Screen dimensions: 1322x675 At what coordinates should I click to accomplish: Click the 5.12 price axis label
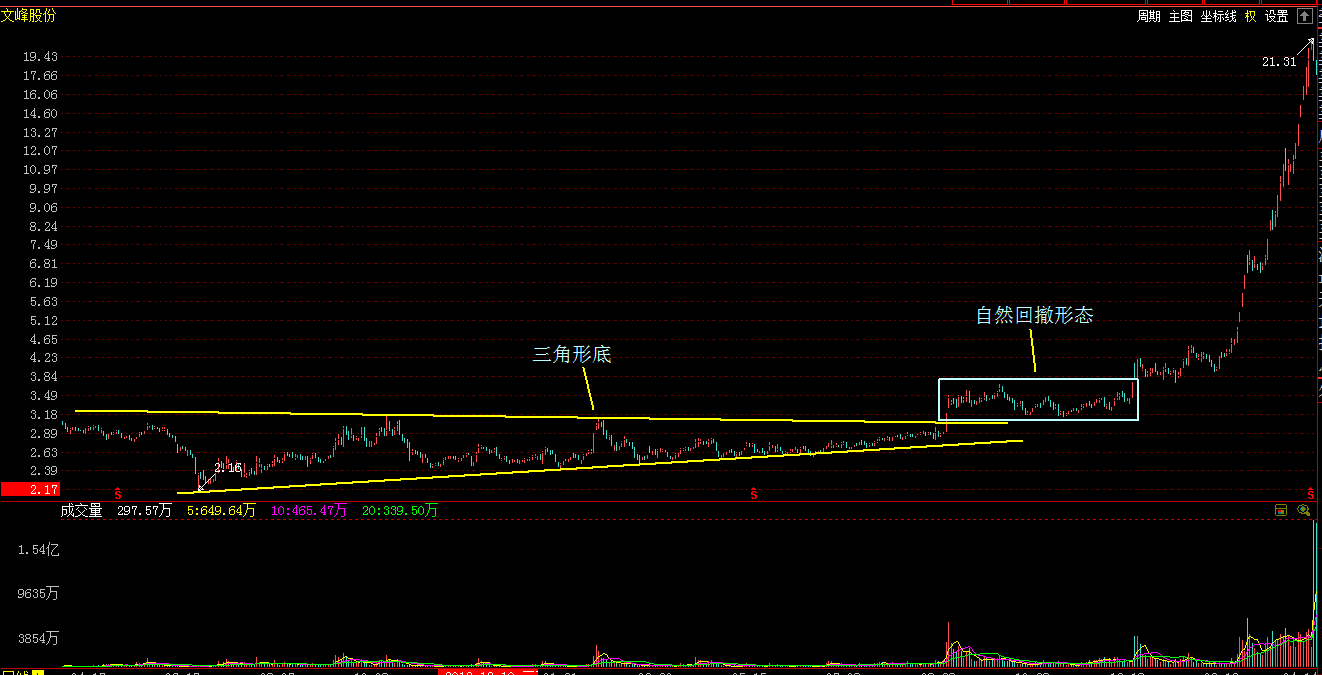coord(43,321)
